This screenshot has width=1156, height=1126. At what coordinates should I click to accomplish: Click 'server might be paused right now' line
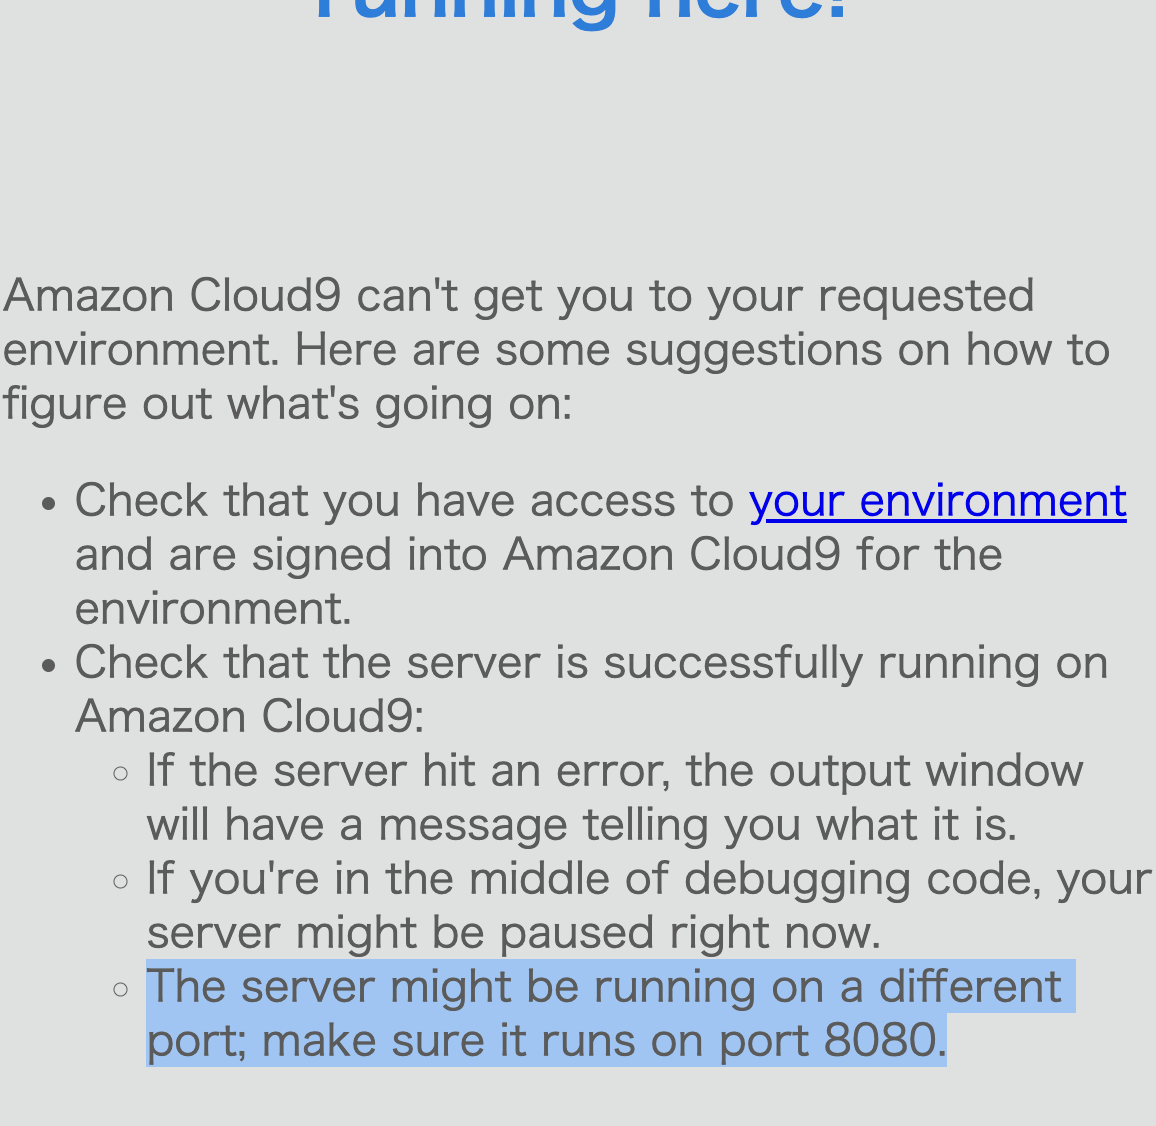pyautogui.click(x=514, y=933)
